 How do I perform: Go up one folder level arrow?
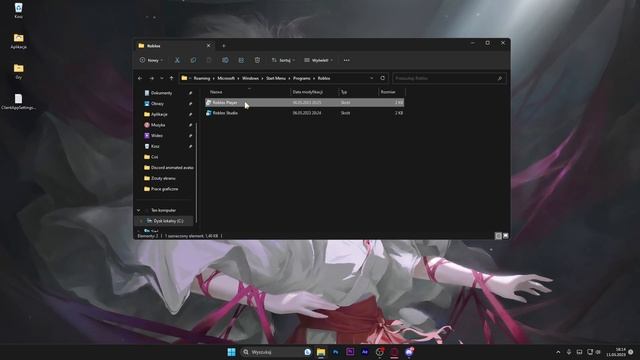[x=171, y=78]
